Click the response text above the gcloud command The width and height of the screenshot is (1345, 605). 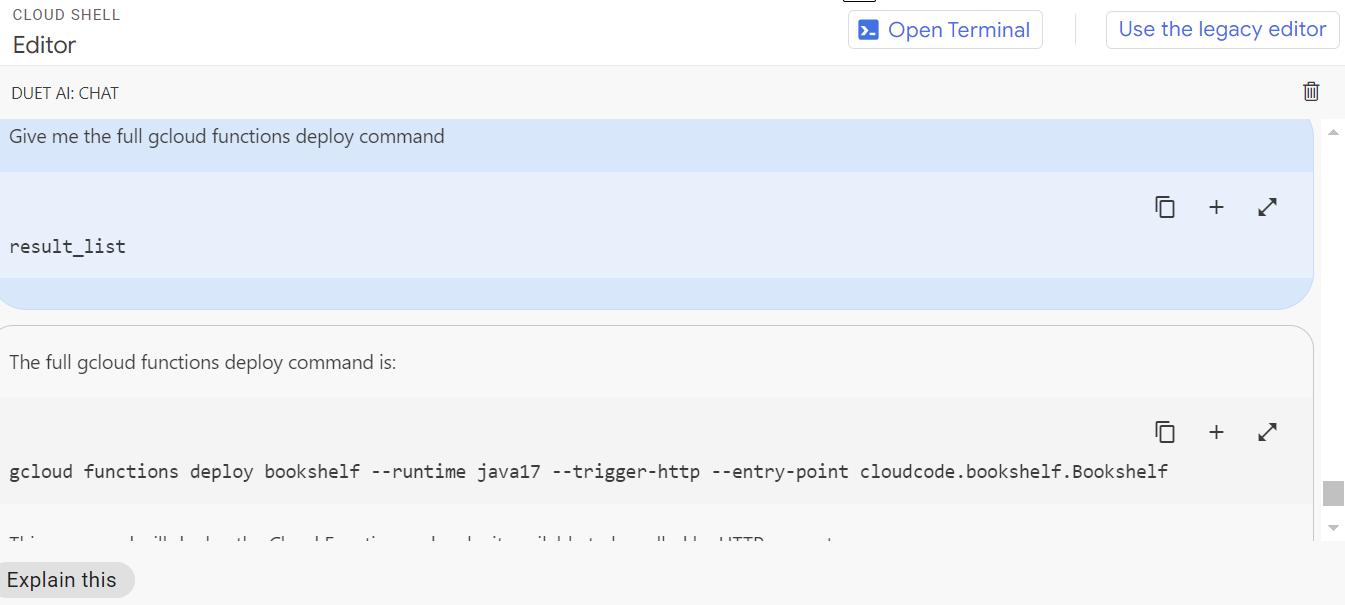203,362
